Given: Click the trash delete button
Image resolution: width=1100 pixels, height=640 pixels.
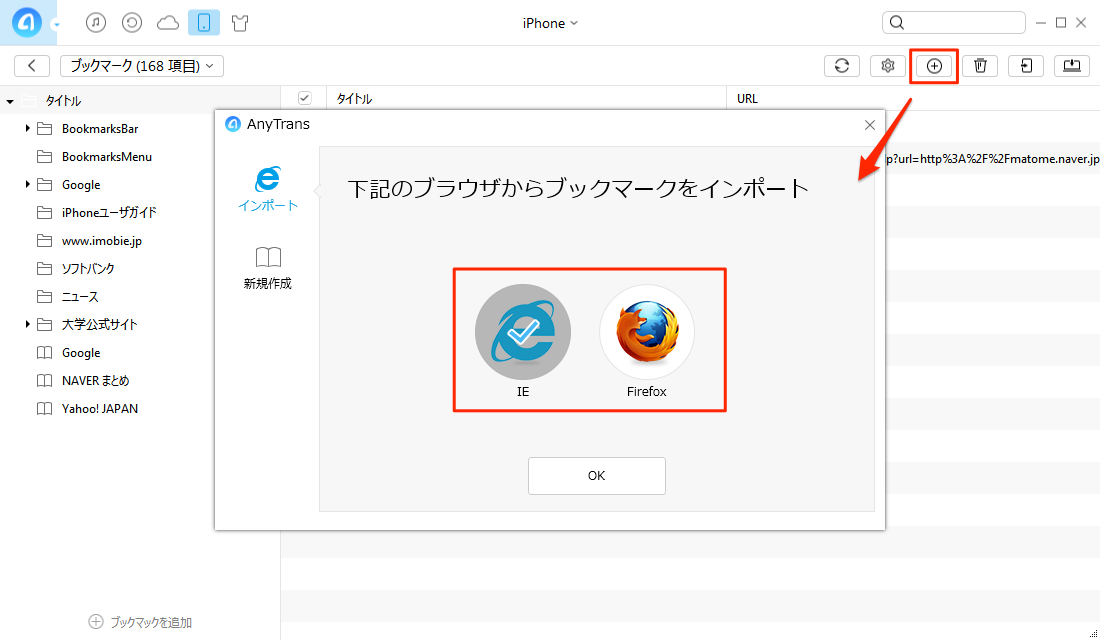Looking at the screenshot, I should click(980, 66).
